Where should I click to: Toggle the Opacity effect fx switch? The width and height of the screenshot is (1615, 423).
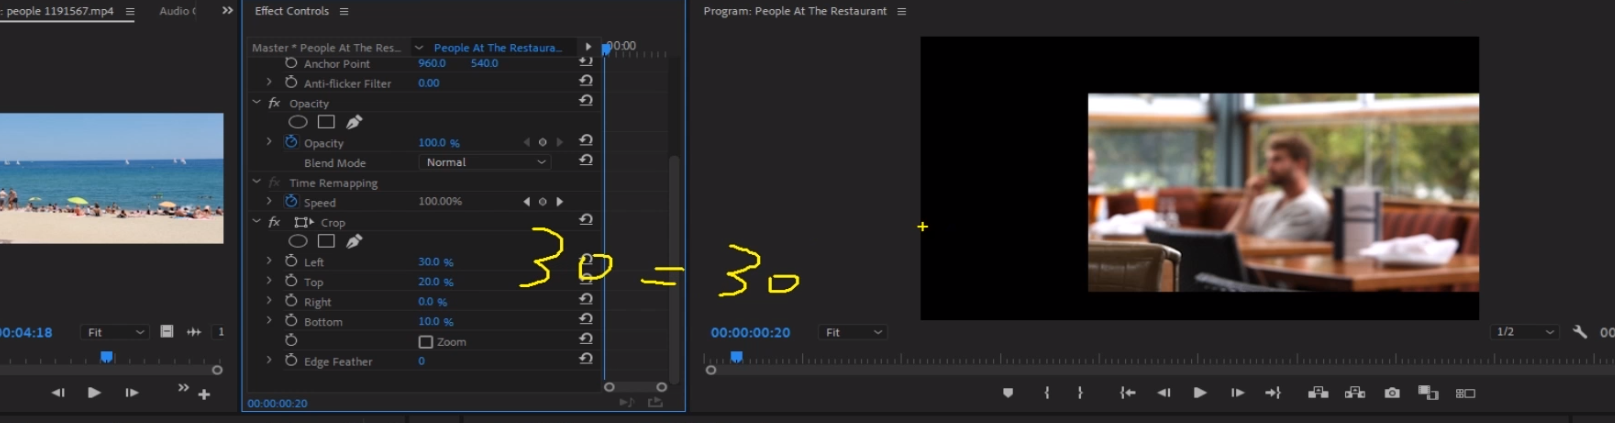274,103
